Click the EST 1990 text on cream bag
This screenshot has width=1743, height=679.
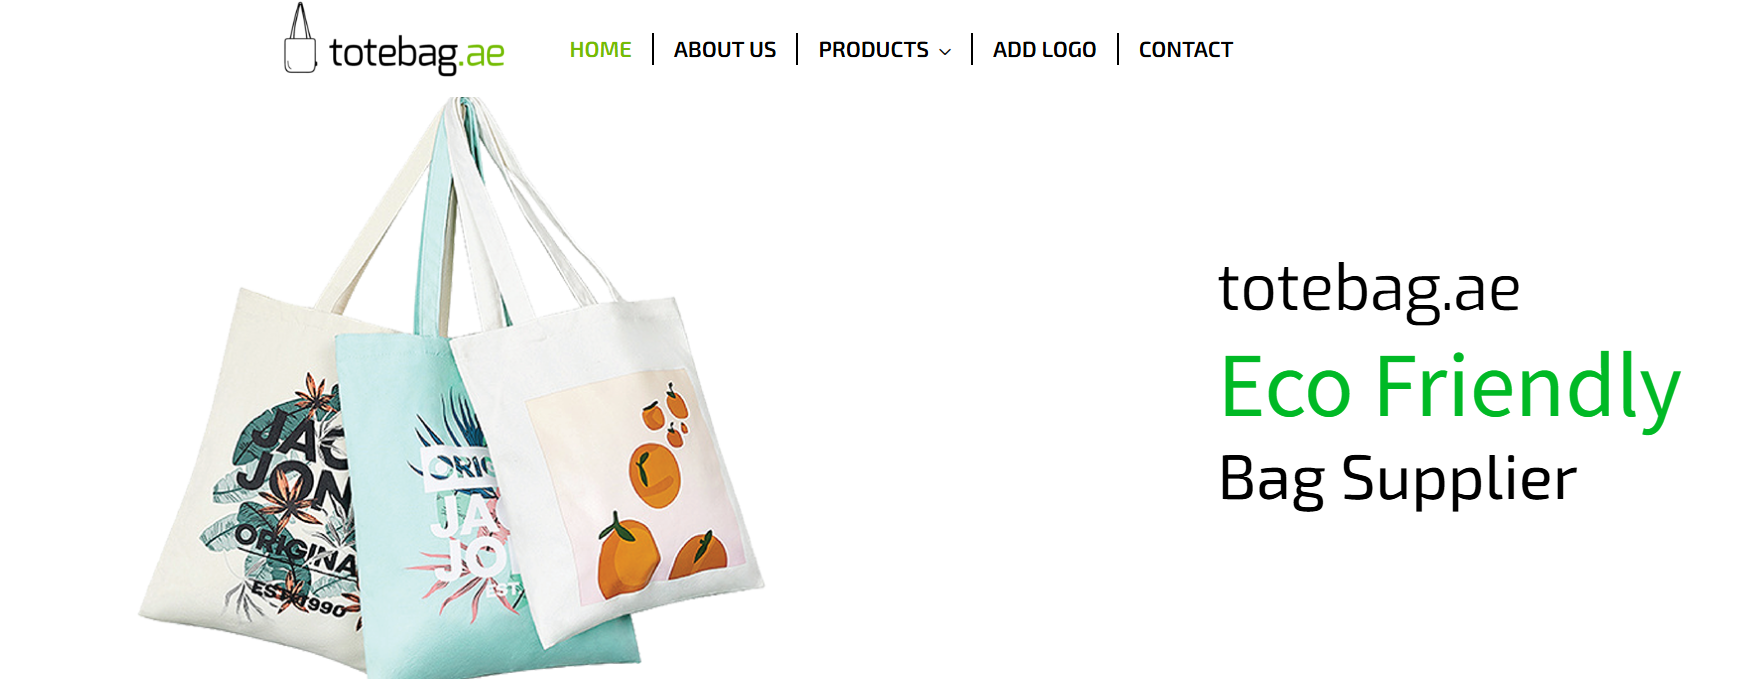298,598
